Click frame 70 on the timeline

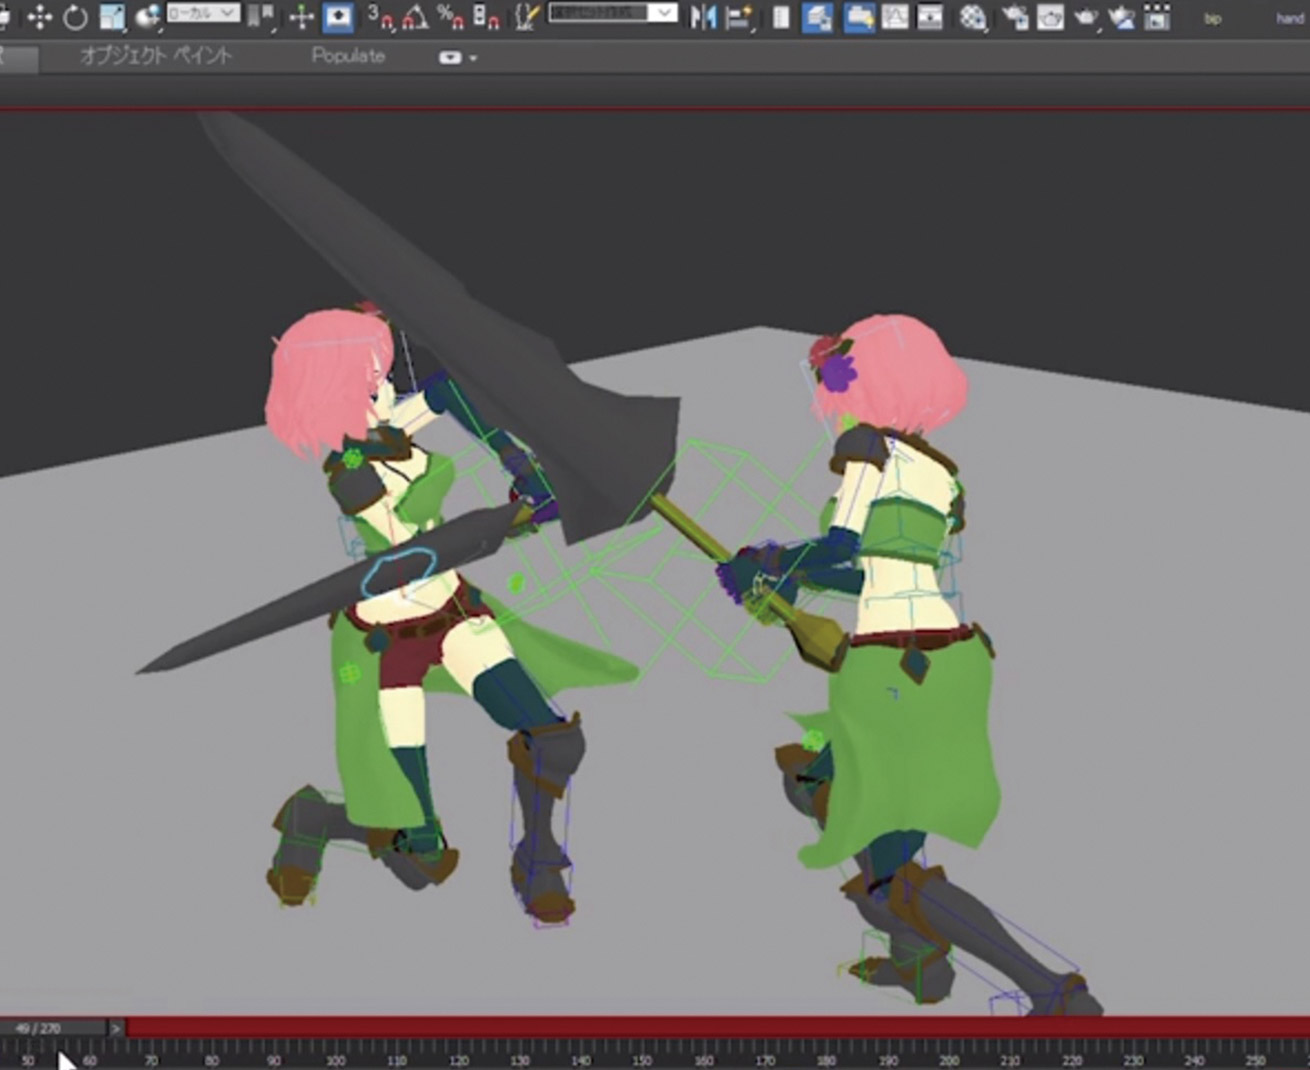[151, 1059]
